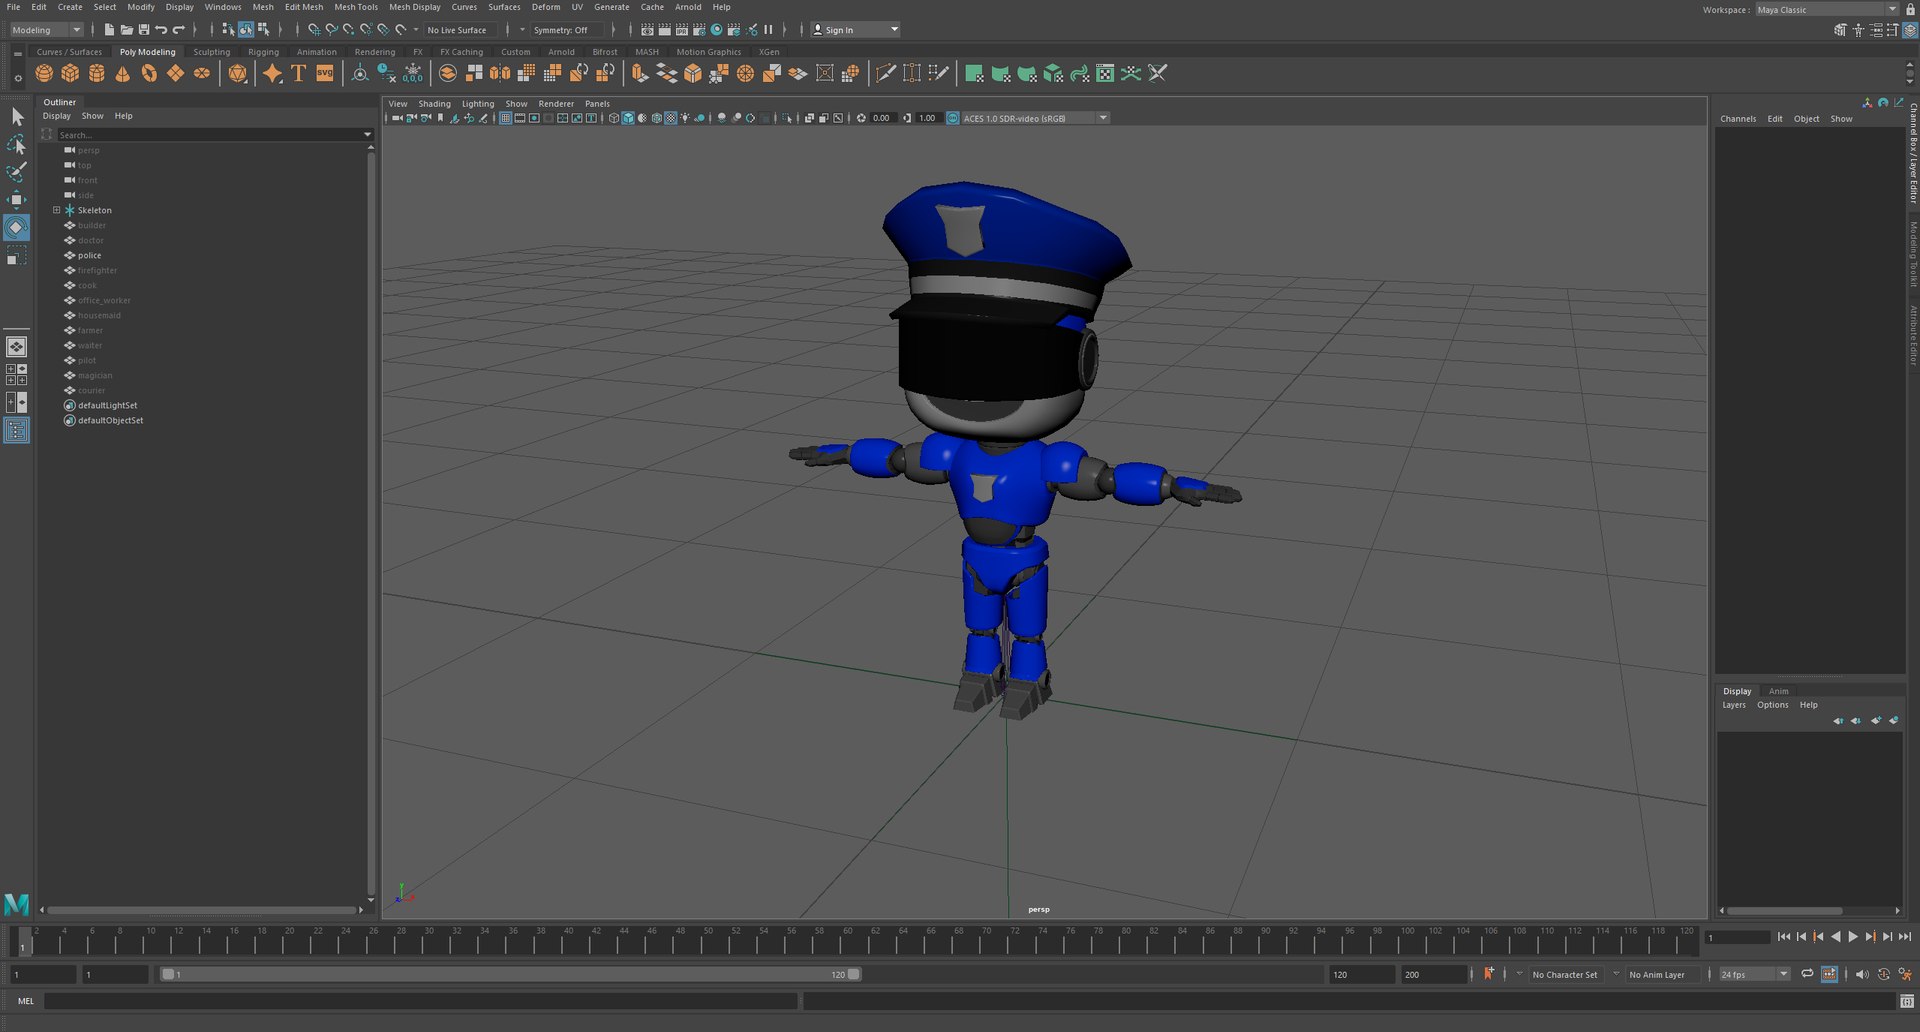The width and height of the screenshot is (1920, 1032).
Task: Click the Outliner search field
Action: [208, 134]
